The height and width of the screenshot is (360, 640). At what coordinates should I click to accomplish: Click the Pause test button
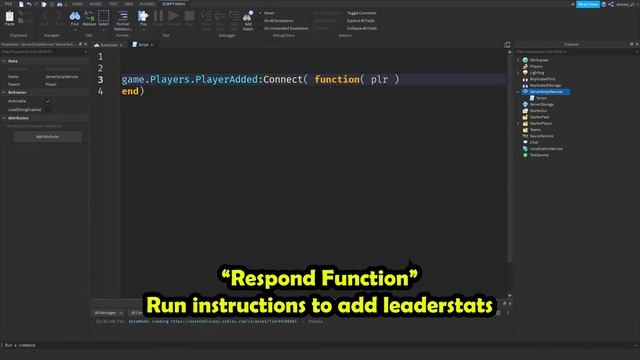(x=158, y=16)
